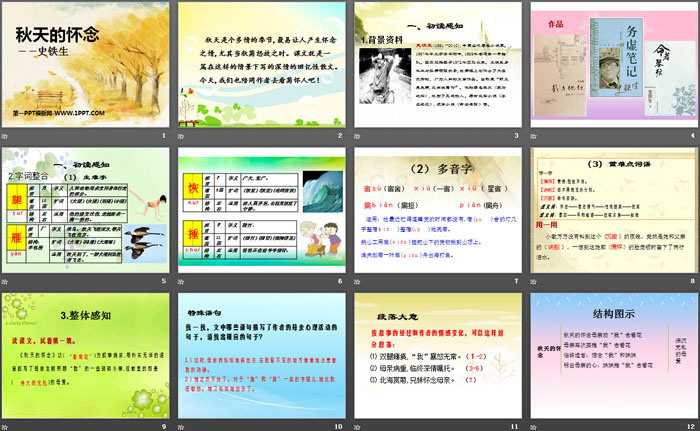Click the animation star icon under slide 9

[5, 427]
